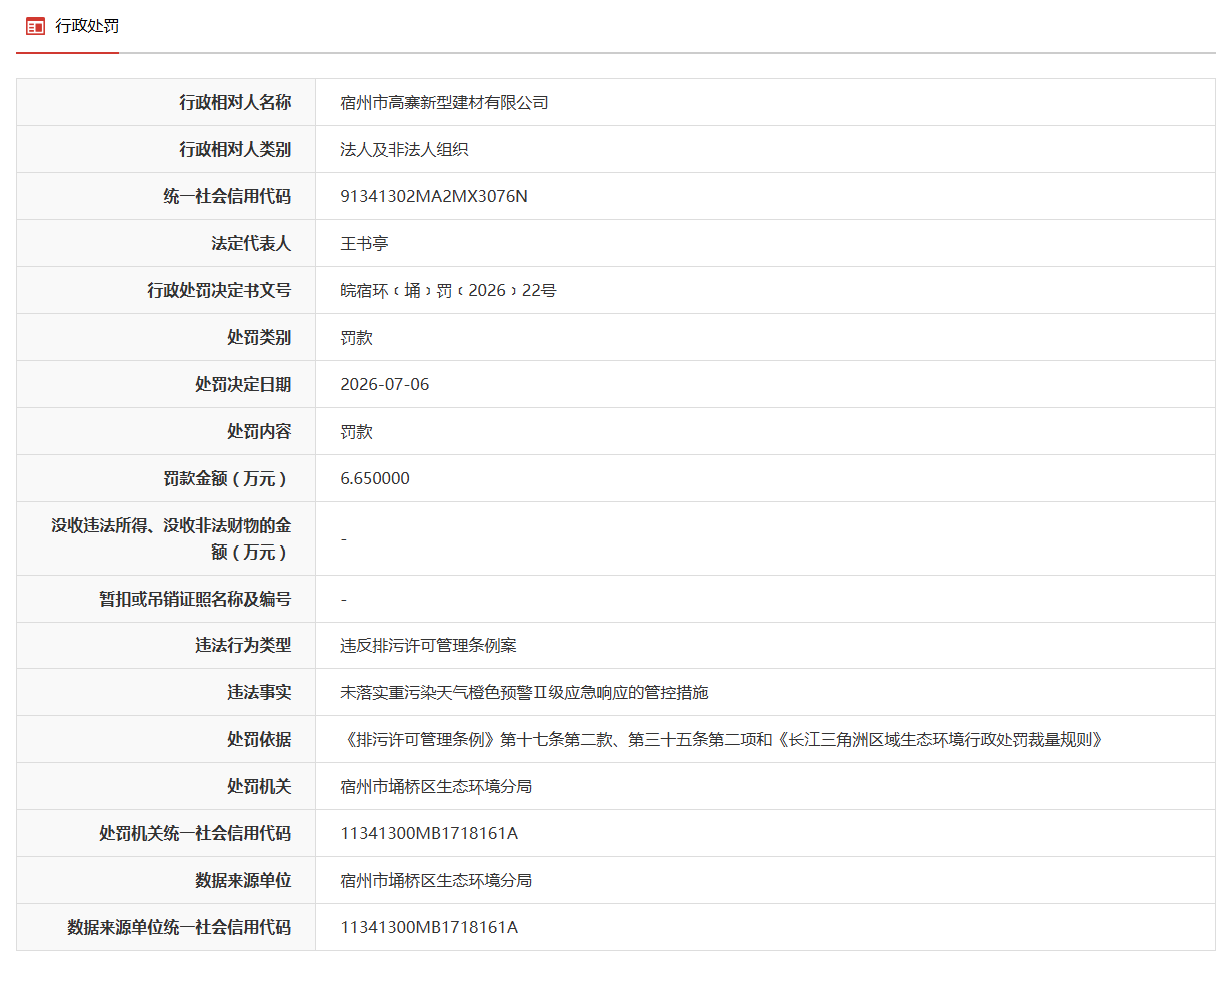1232x990 pixels.
Task: Click the 违法事实 label
Action: pyautogui.click(x=259, y=692)
